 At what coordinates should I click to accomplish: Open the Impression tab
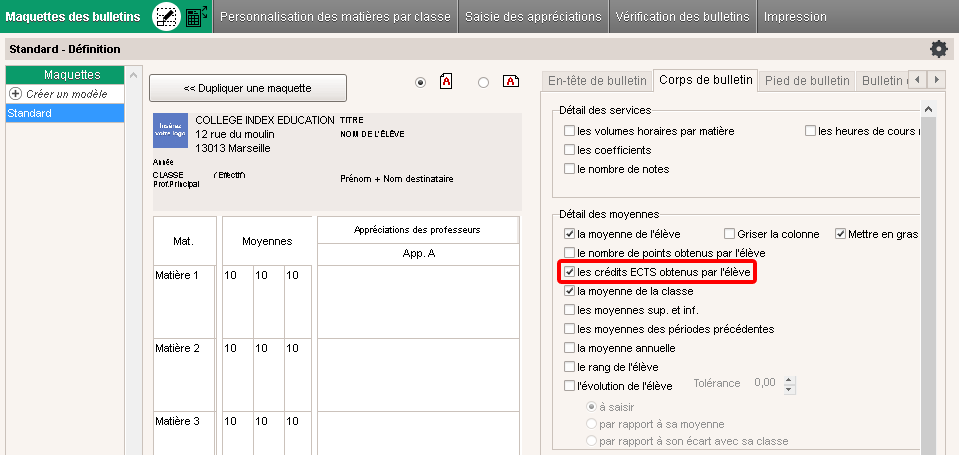(794, 17)
